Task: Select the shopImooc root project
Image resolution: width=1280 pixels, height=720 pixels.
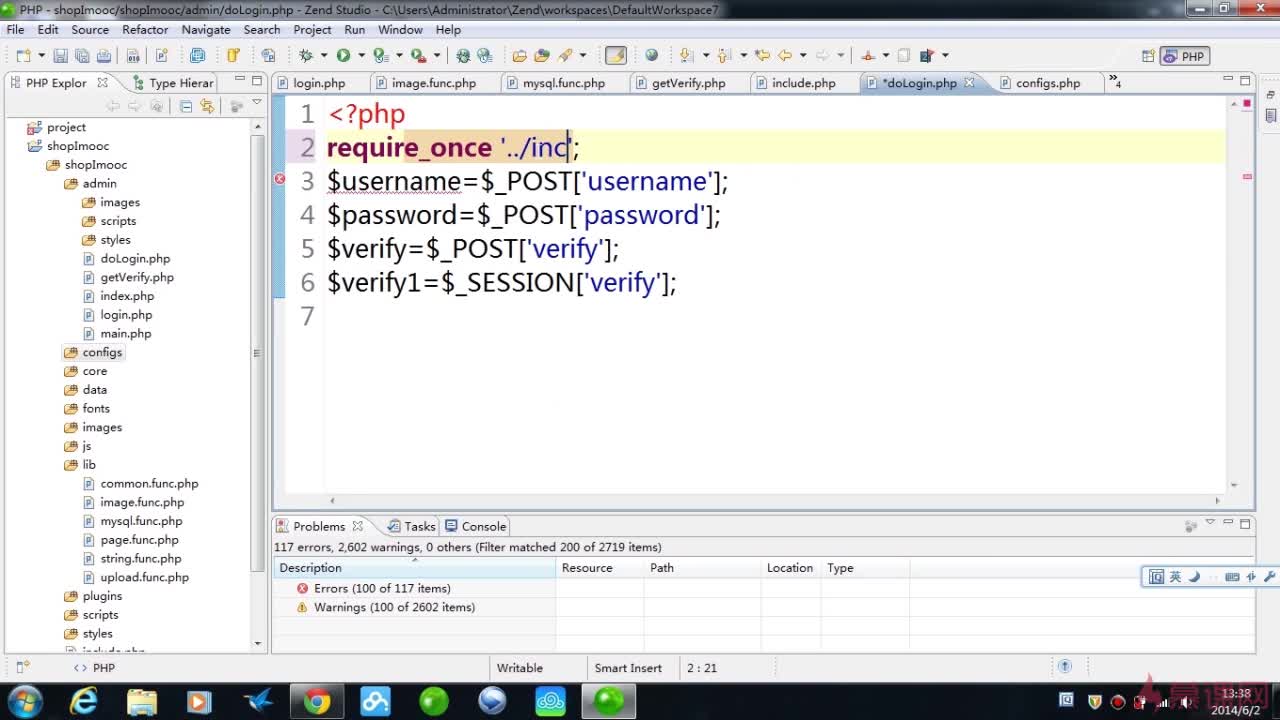Action: point(76,146)
